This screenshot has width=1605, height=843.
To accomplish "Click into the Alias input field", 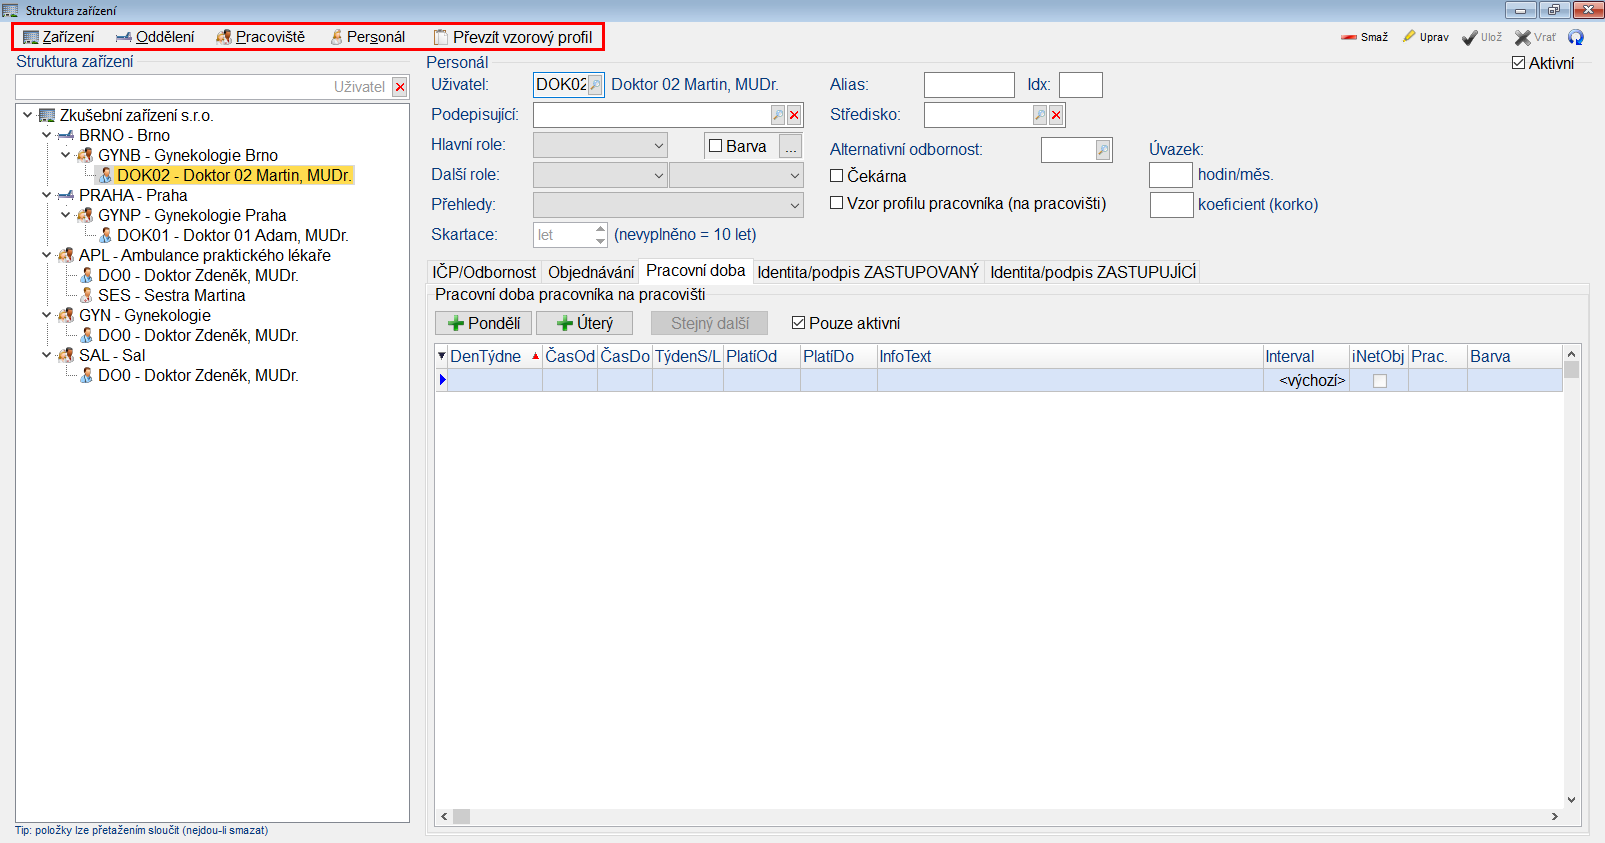I will [968, 85].
